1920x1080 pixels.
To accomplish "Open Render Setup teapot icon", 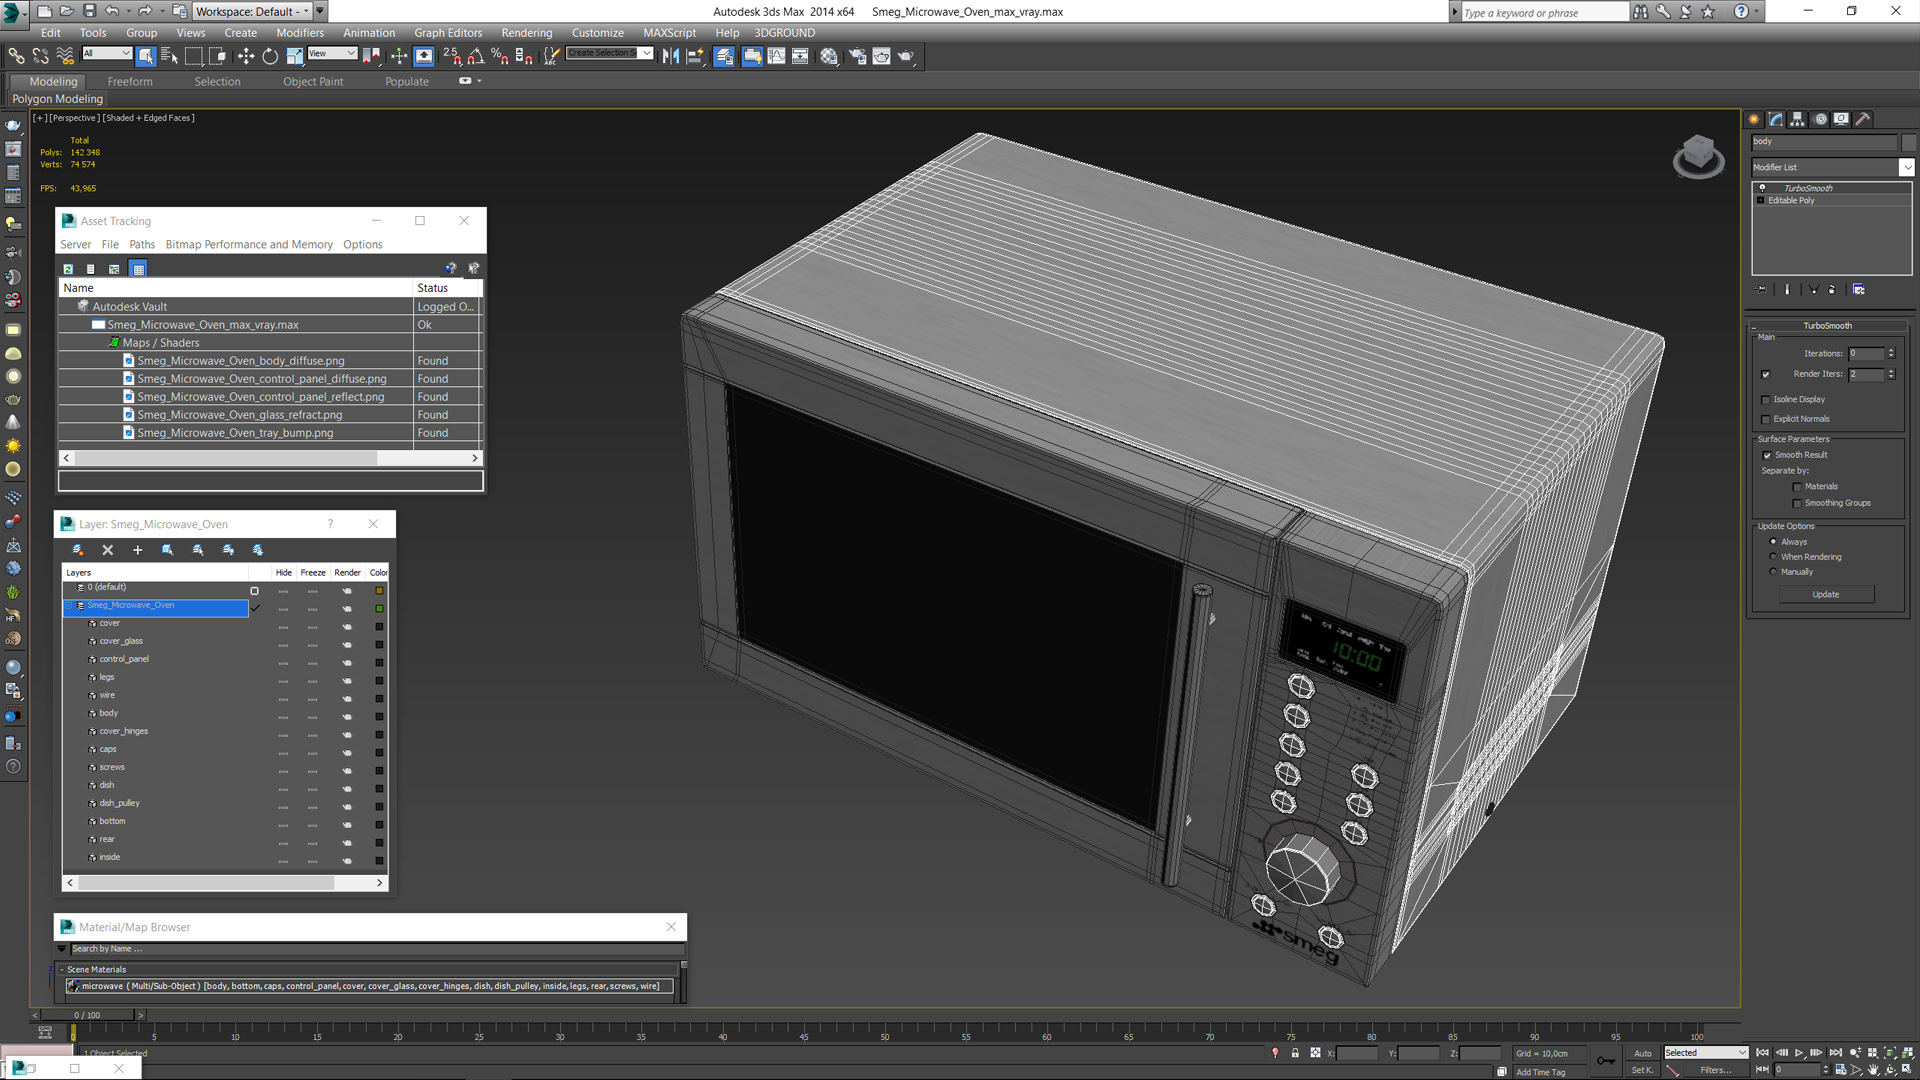I will (x=857, y=56).
